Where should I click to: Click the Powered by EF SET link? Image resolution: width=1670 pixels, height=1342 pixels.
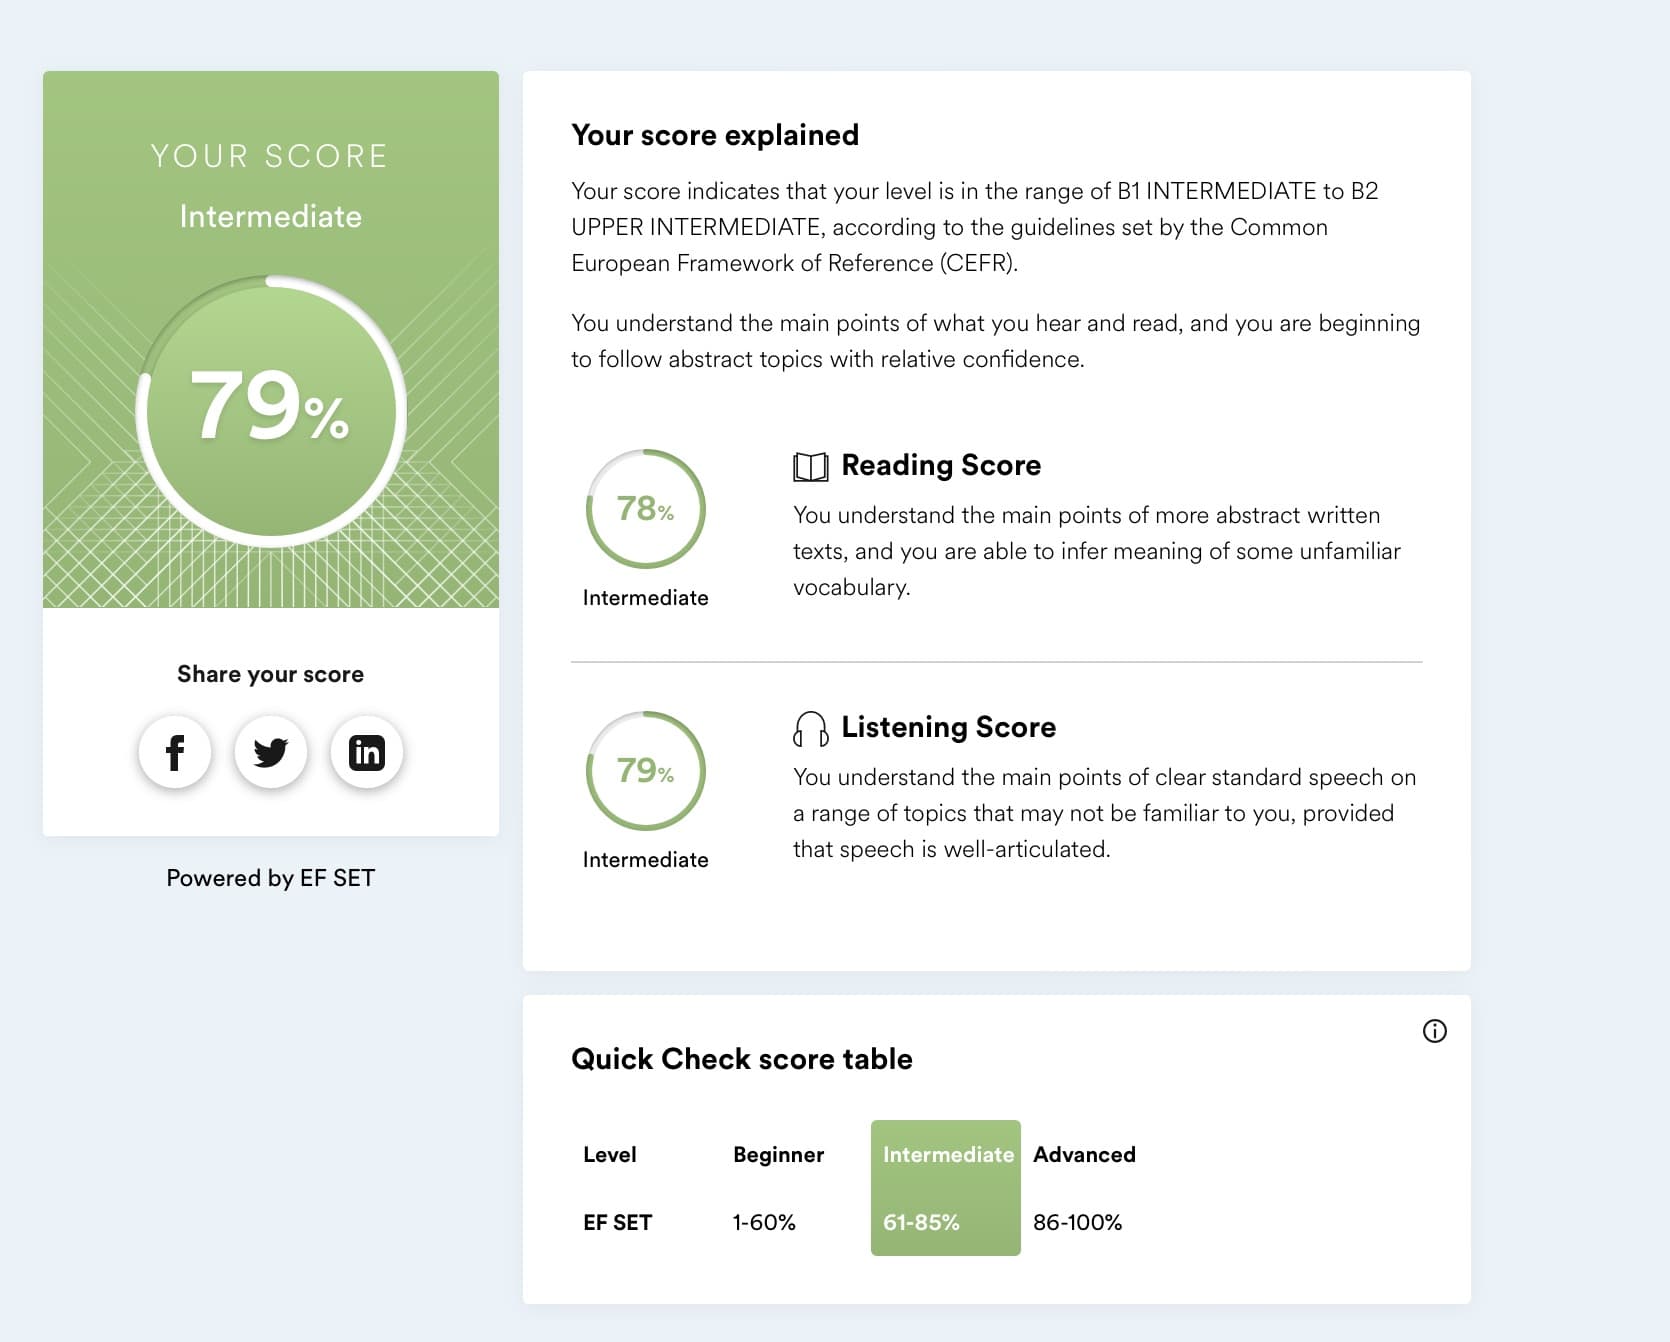(x=270, y=878)
